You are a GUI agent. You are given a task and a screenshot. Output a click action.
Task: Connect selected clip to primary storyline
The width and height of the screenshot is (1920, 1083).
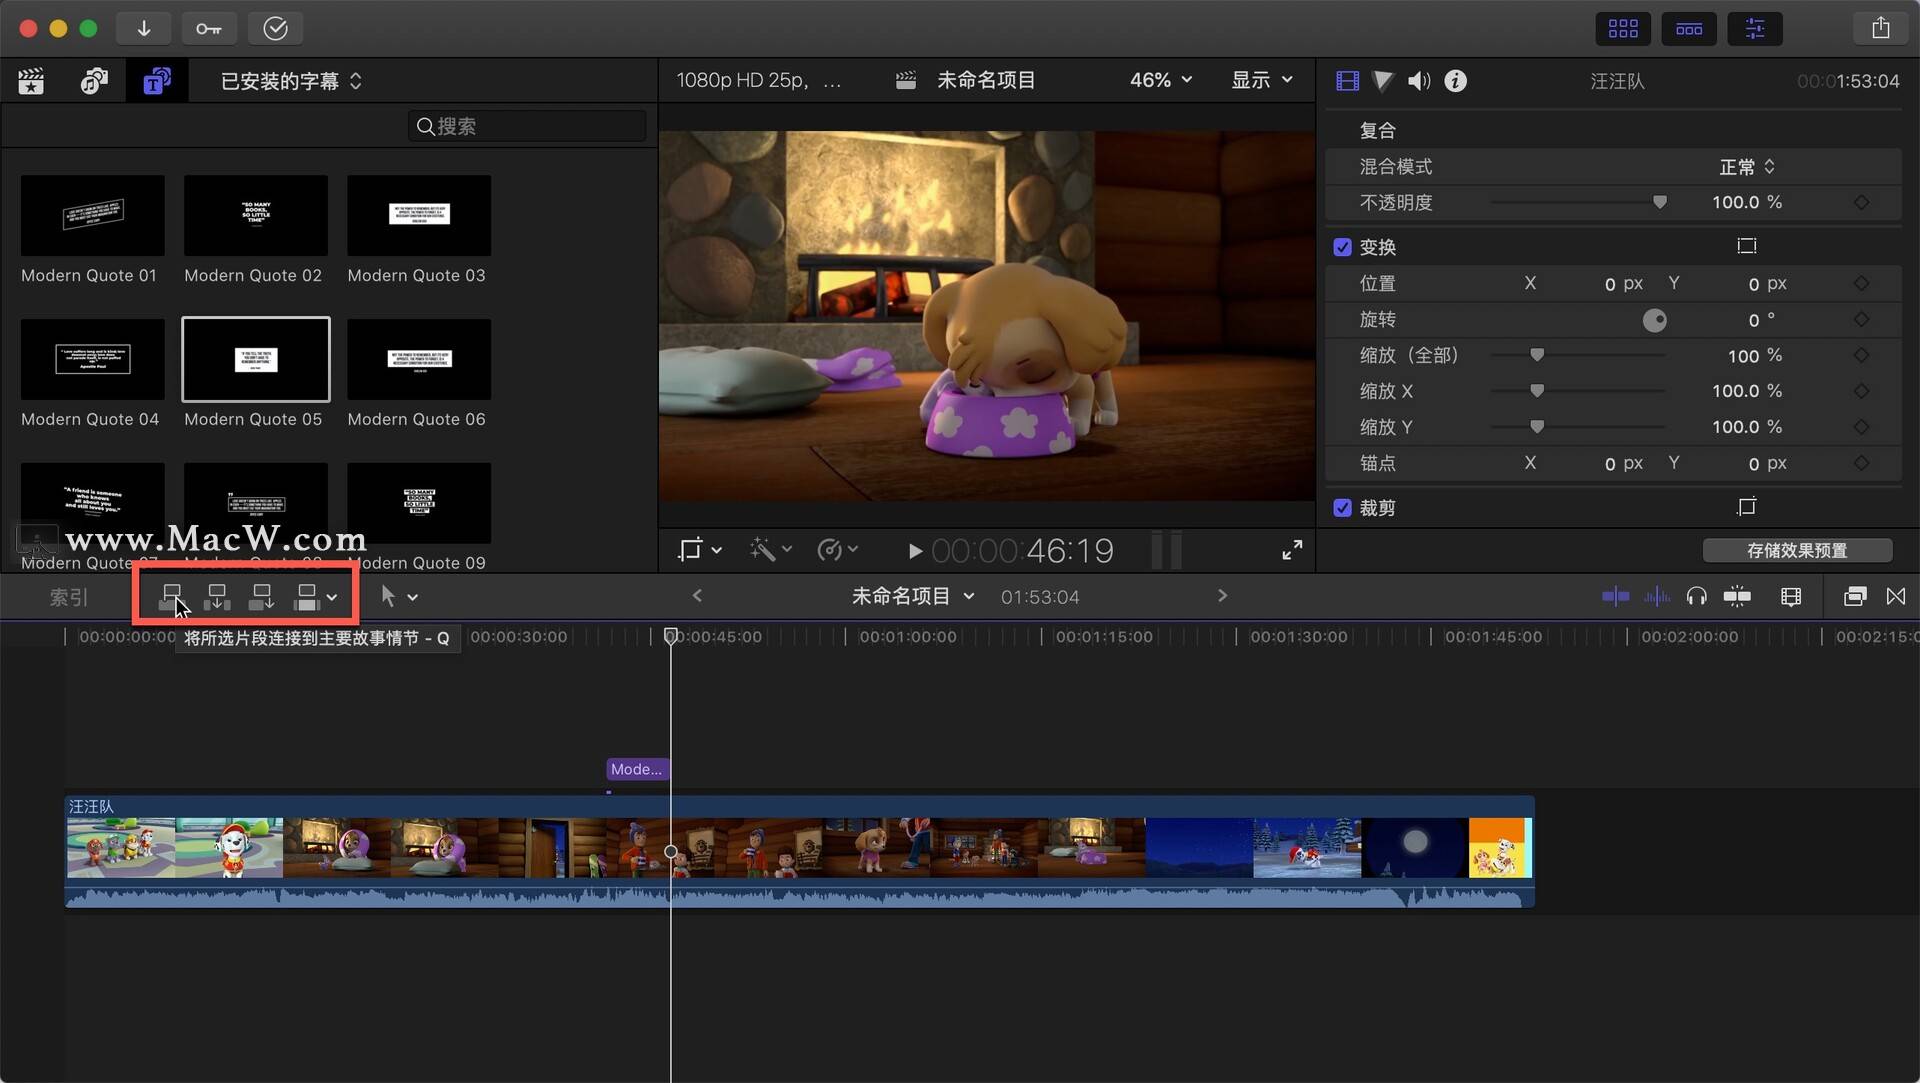point(172,597)
